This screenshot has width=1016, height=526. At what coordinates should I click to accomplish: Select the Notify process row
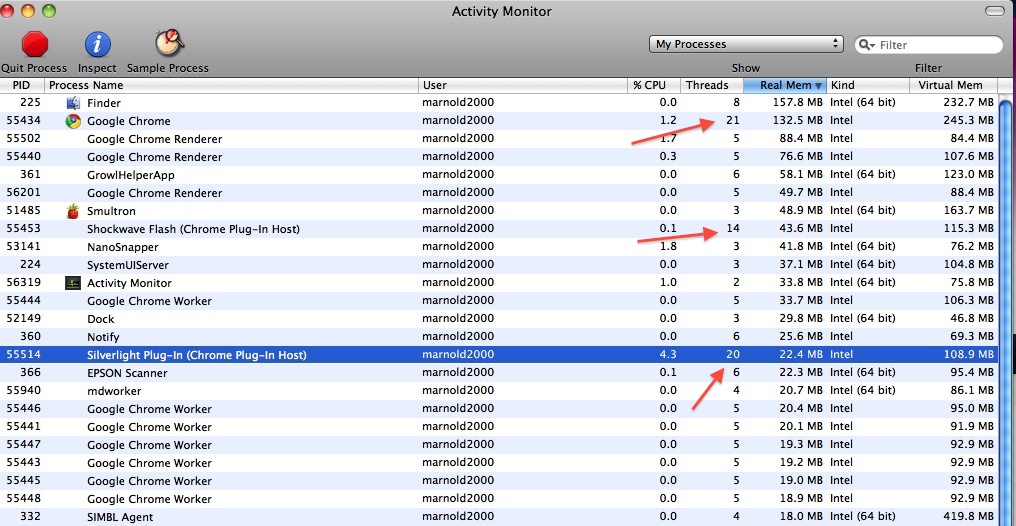click(x=499, y=337)
